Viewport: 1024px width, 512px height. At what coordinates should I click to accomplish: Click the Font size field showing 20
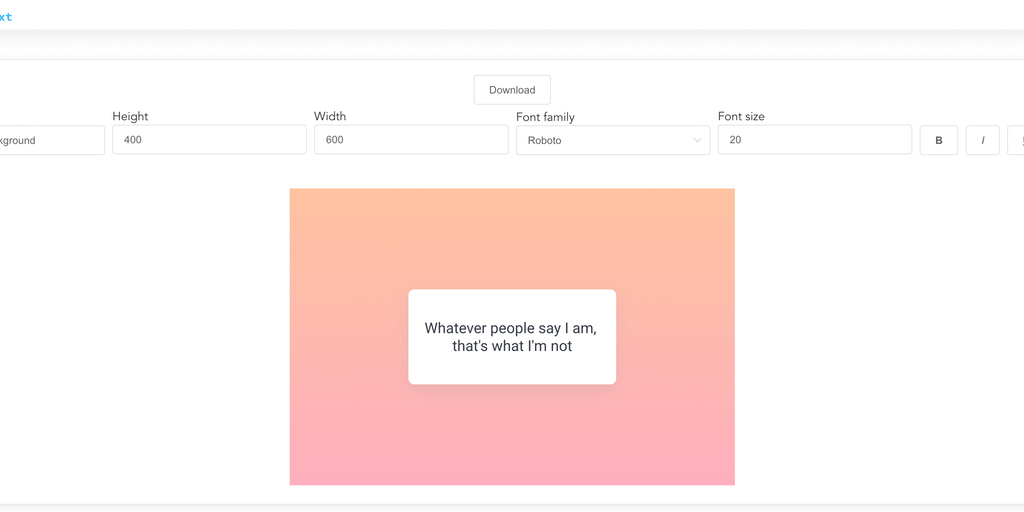pyautogui.click(x=814, y=140)
